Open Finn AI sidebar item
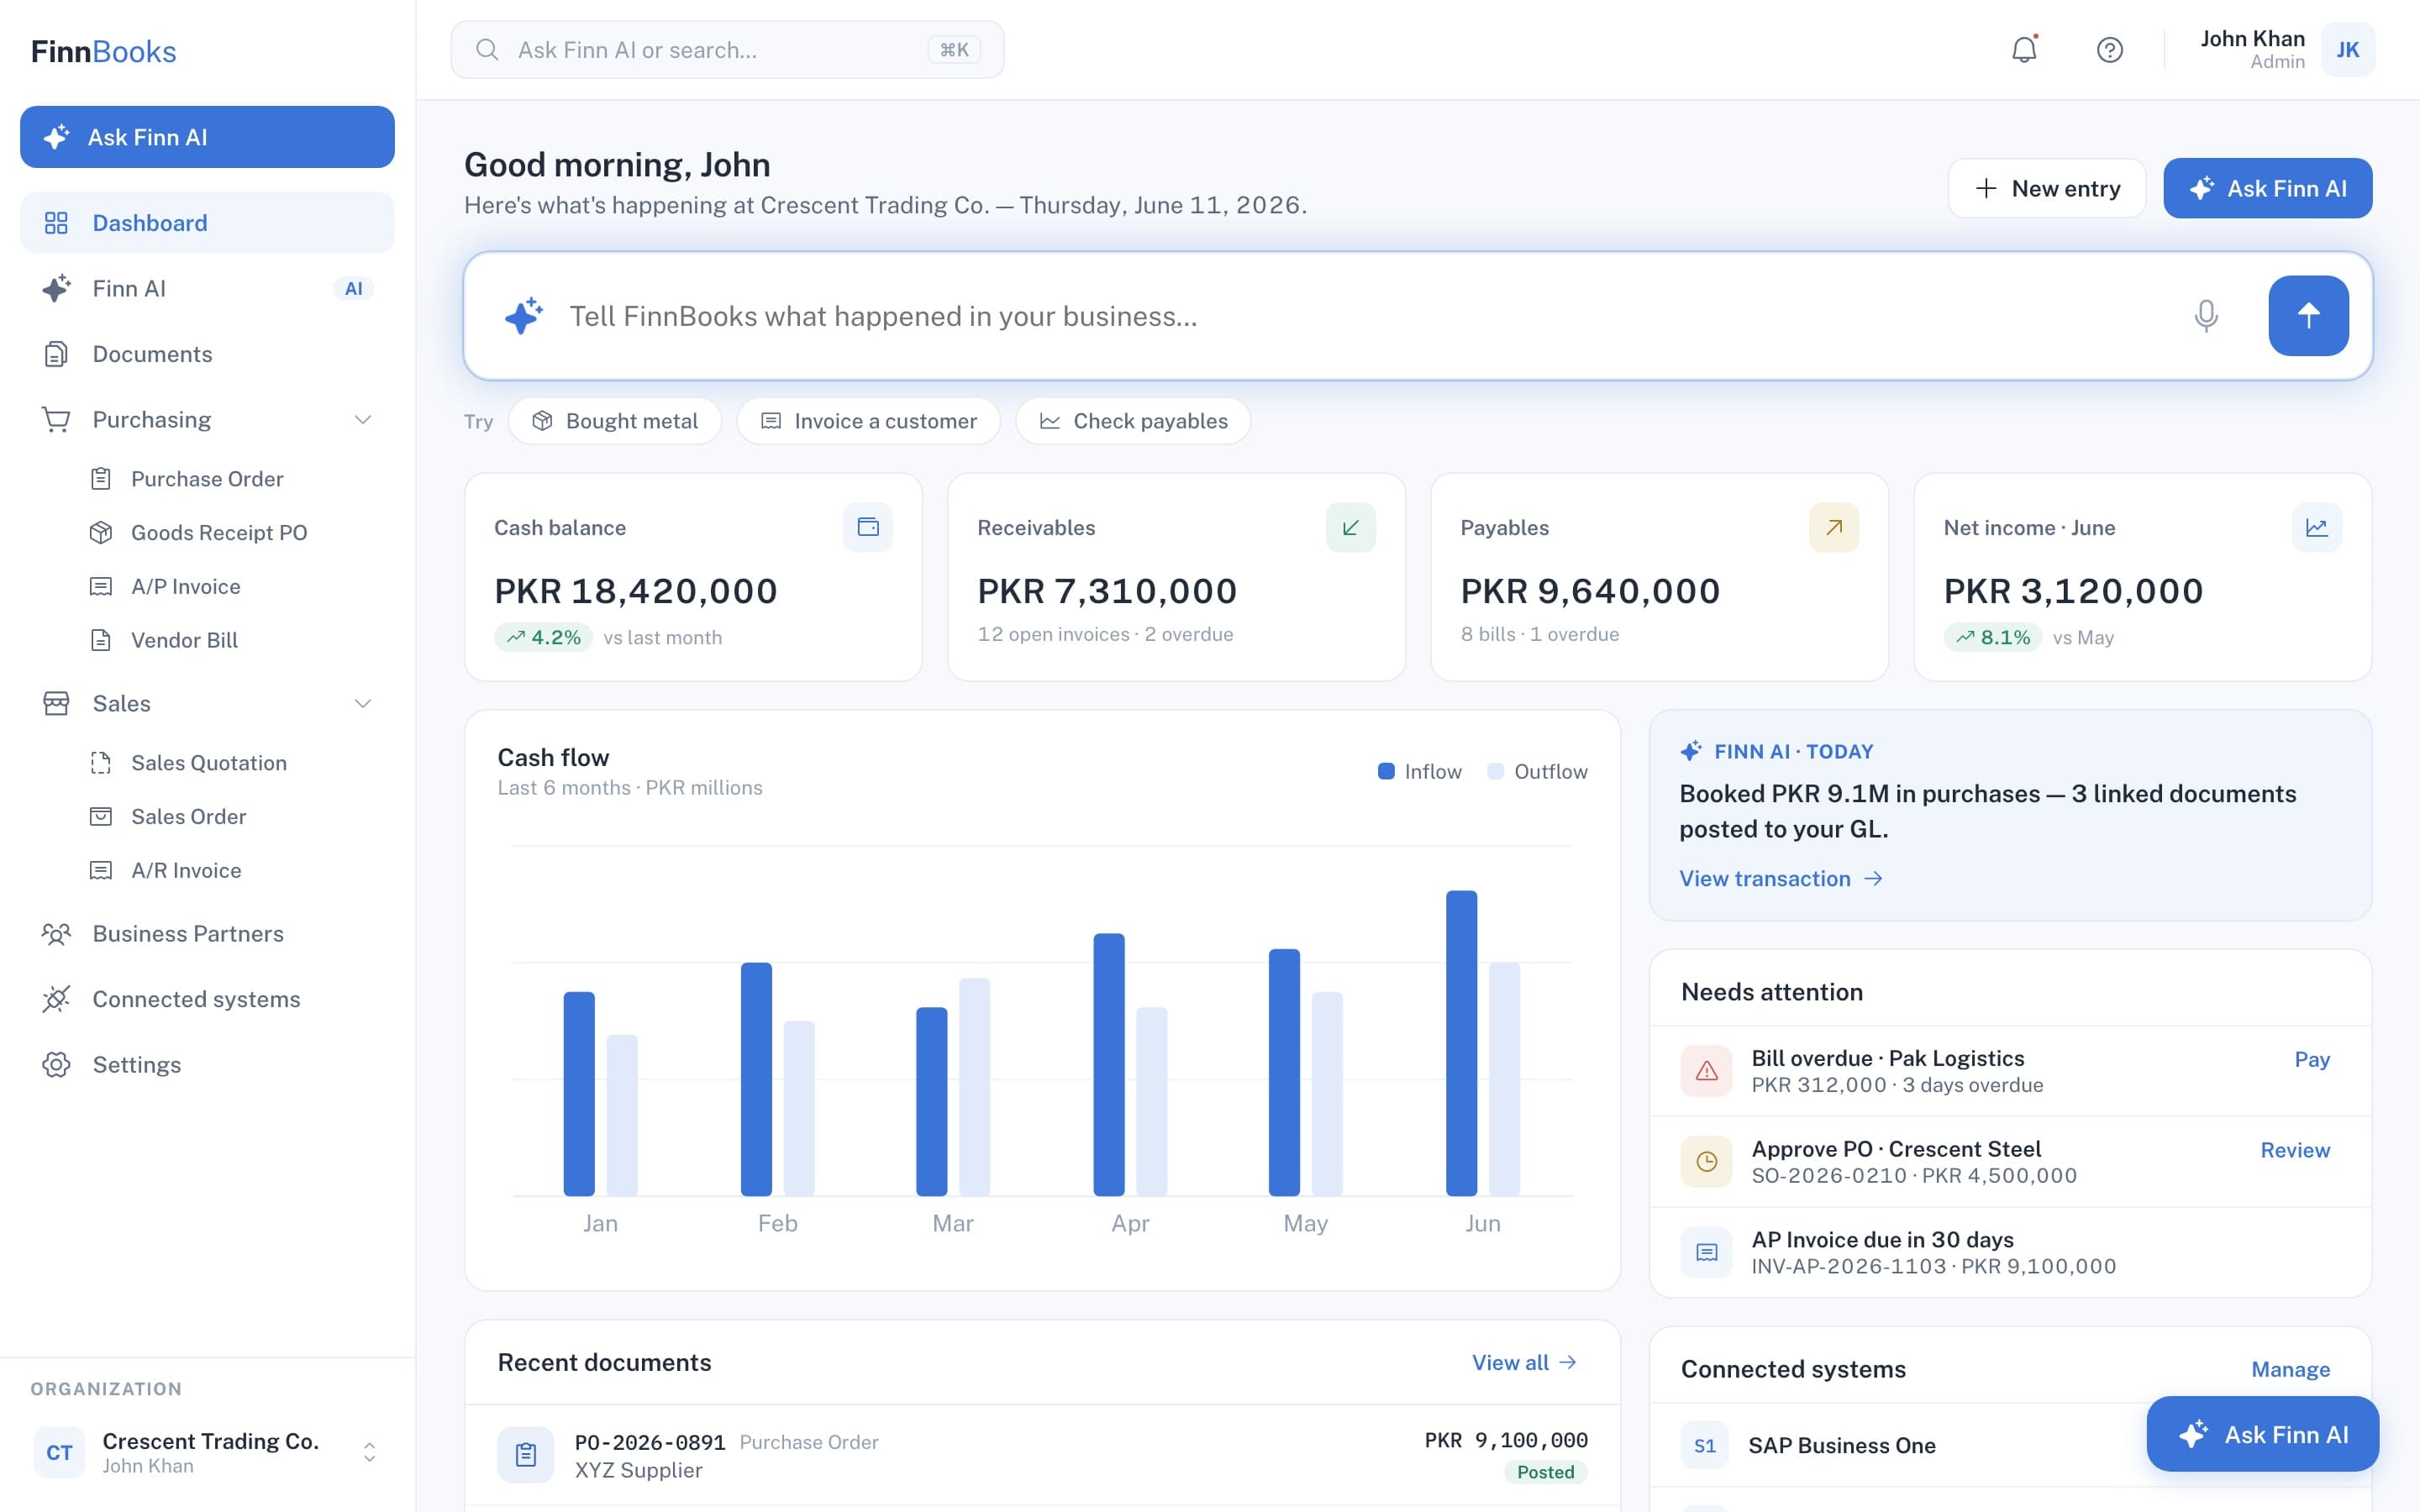This screenshot has height=1512, width=2420. click(207, 288)
